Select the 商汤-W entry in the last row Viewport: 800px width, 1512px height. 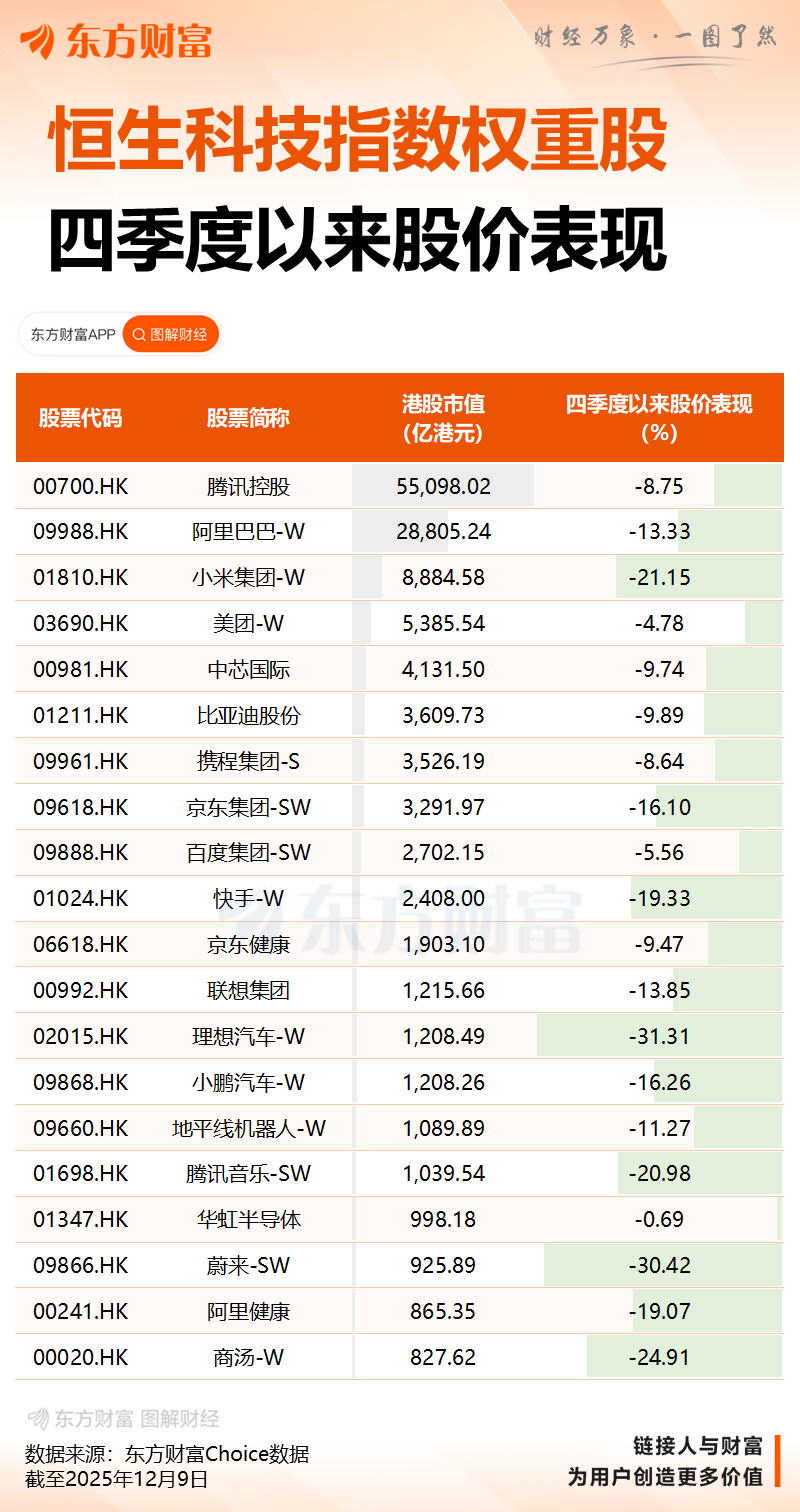pyautogui.click(x=248, y=1357)
